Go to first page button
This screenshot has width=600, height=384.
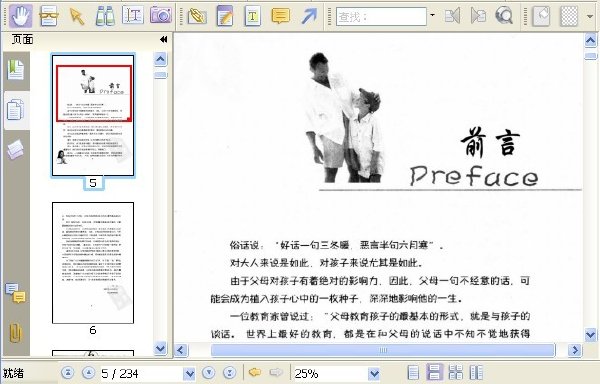pyautogui.click(x=68, y=373)
